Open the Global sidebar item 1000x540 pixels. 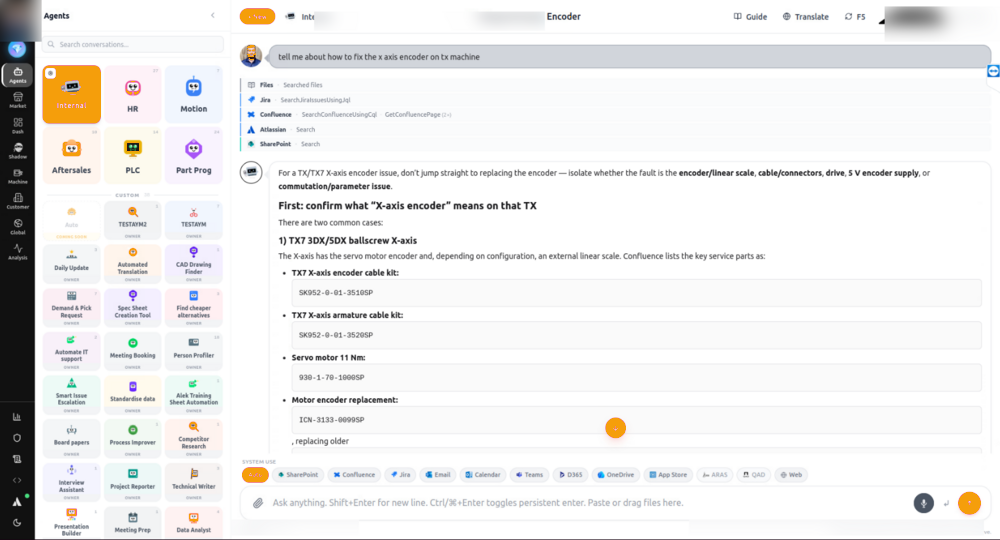coord(17,226)
